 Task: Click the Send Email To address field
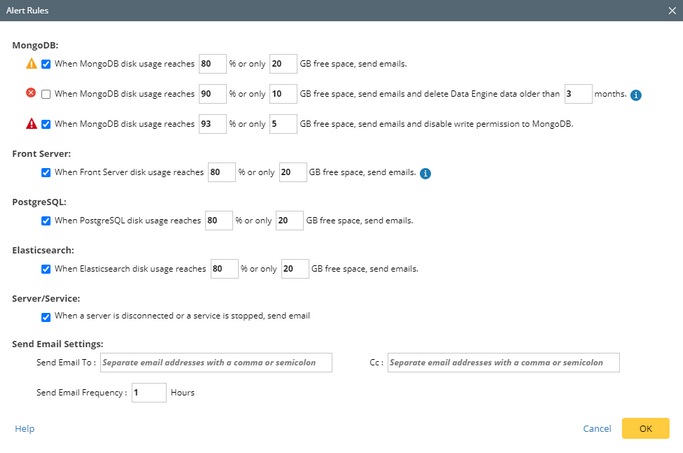[215, 361]
